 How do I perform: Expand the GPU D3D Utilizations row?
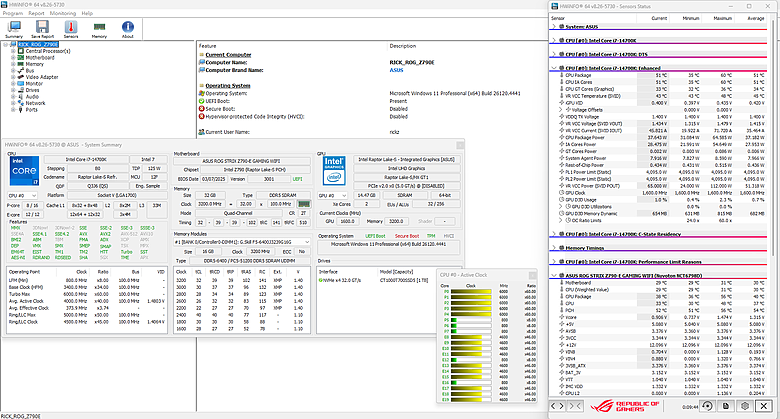[562, 207]
